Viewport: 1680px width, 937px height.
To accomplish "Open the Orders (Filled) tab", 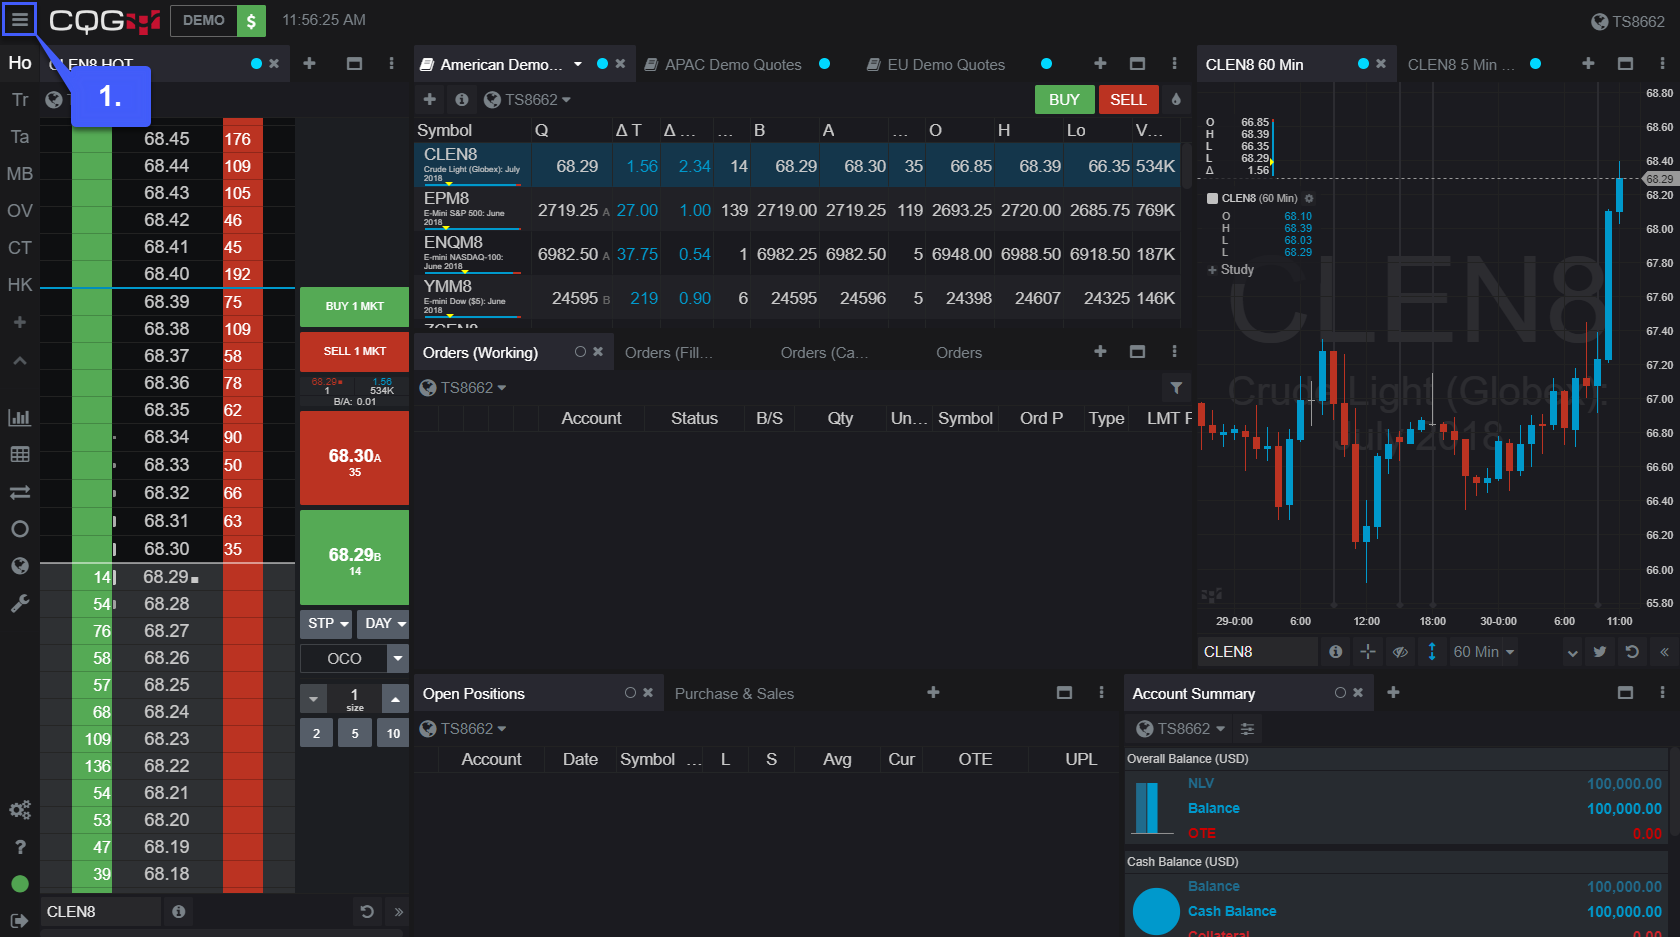I will [669, 353].
